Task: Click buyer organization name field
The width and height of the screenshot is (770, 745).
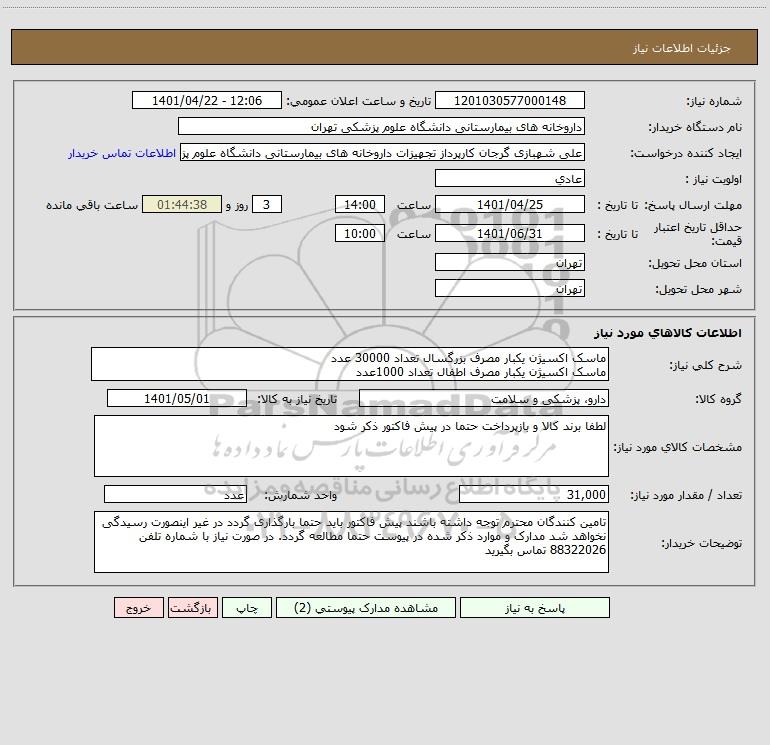Action: (381, 127)
